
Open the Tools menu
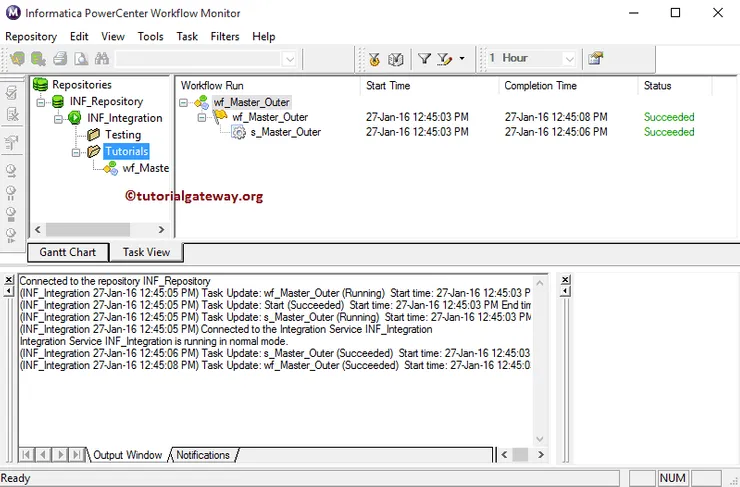tap(151, 36)
